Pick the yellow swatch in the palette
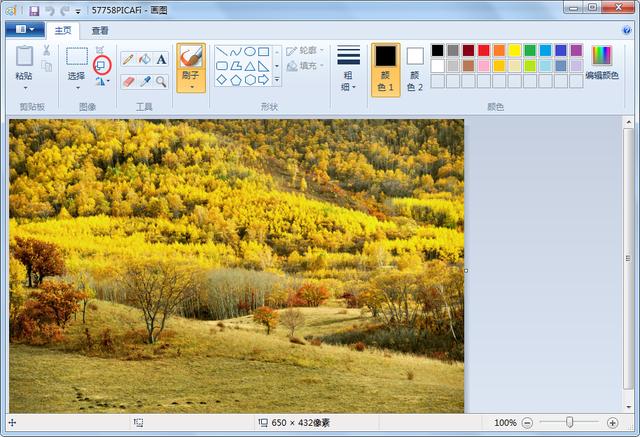Screen dimensions: 640x437 coord(514,50)
